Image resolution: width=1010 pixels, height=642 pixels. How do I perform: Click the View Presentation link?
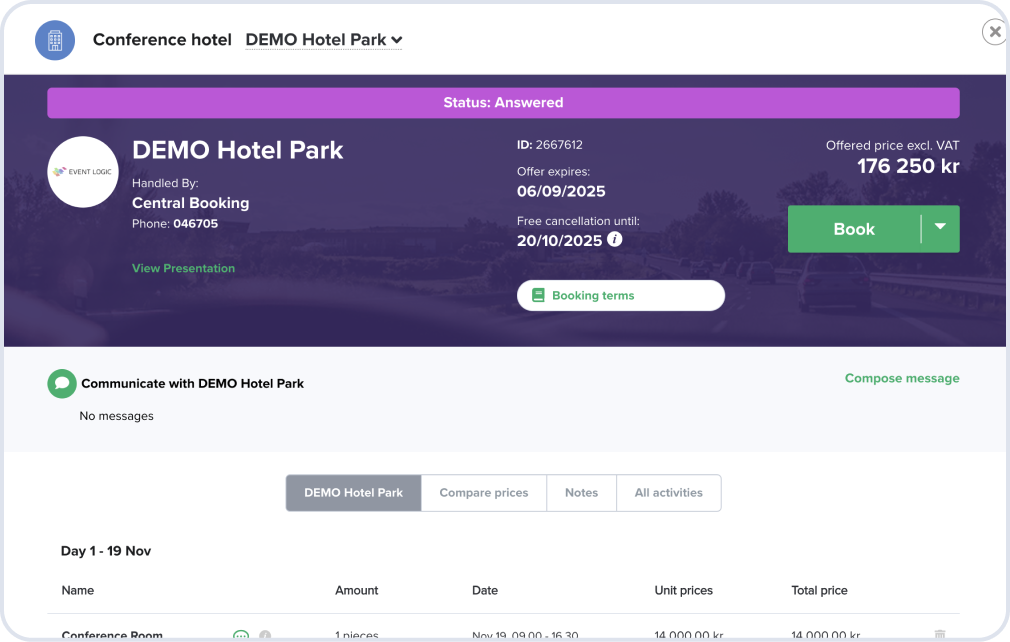pos(183,268)
